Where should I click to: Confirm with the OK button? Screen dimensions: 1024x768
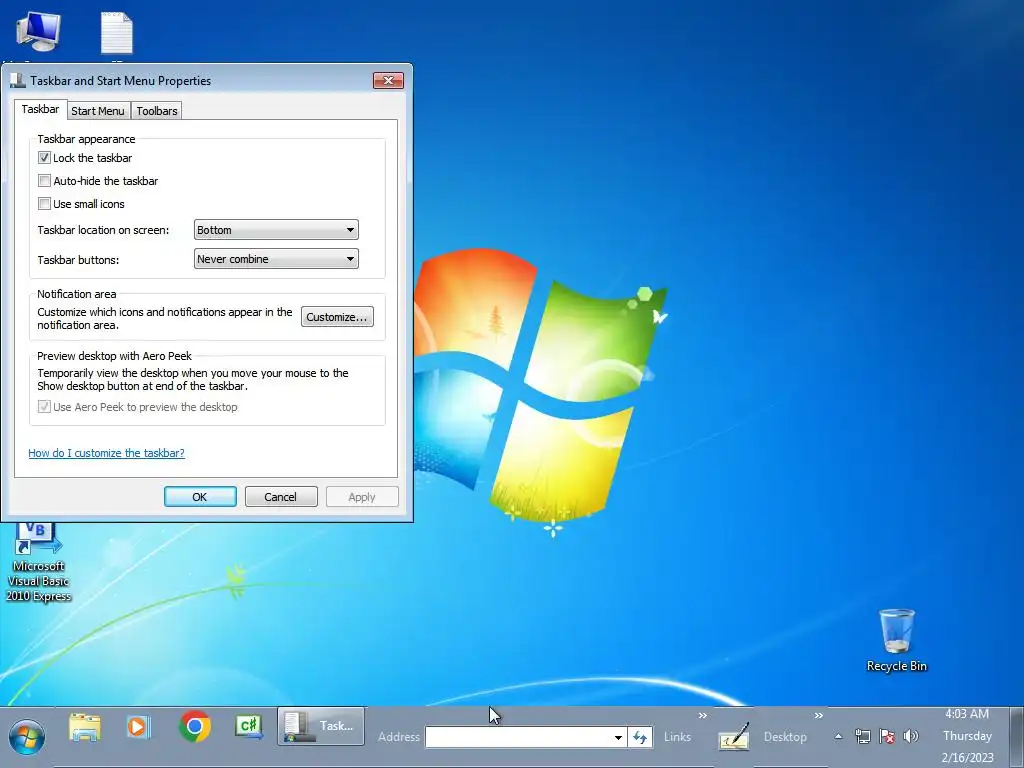[x=200, y=496]
